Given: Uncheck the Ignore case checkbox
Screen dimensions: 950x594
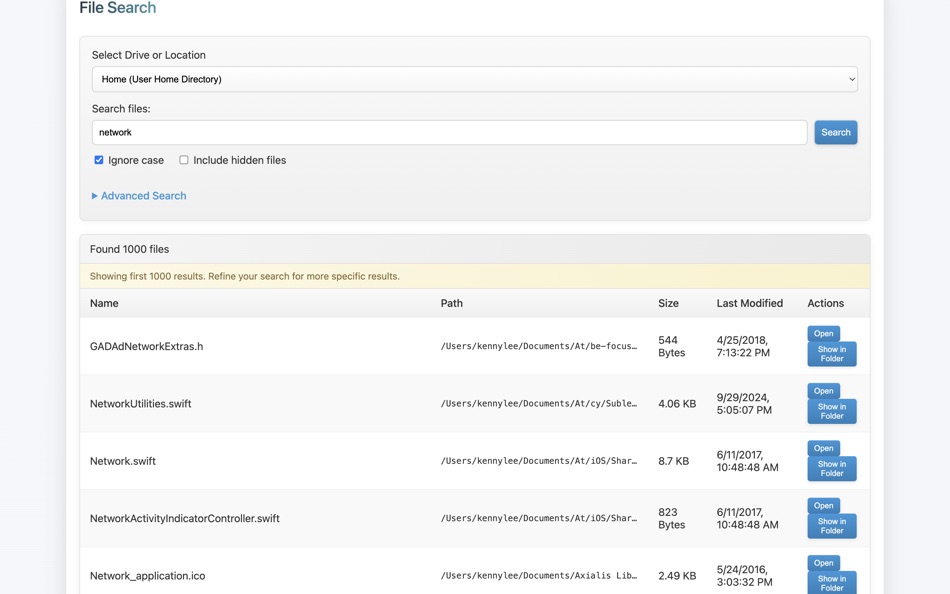Looking at the screenshot, I should 99,160.
